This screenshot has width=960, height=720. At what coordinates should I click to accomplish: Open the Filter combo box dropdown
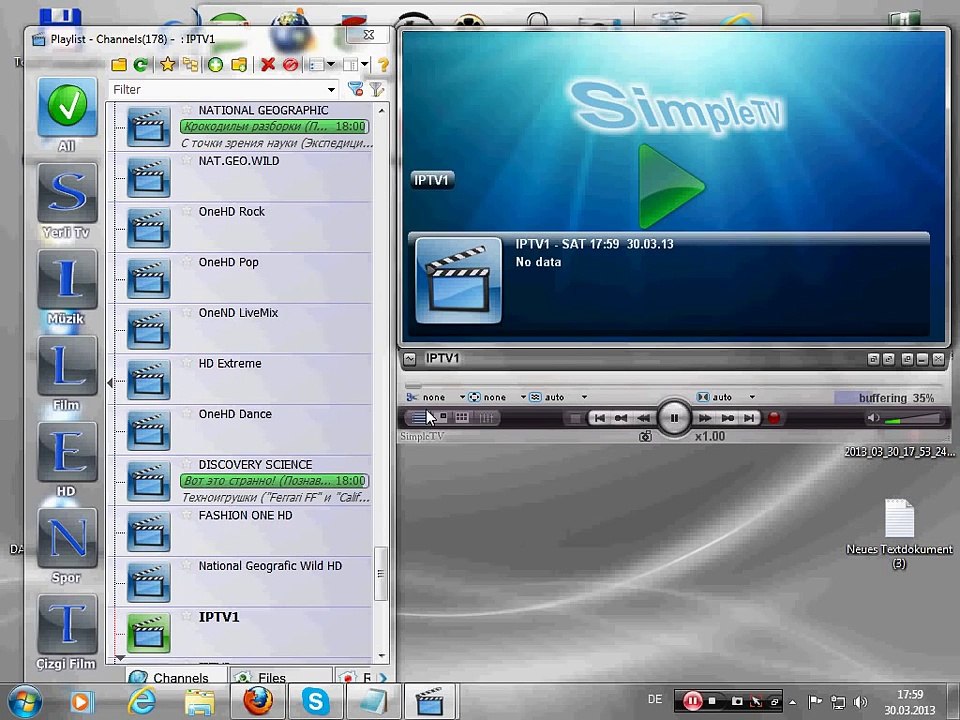(331, 90)
